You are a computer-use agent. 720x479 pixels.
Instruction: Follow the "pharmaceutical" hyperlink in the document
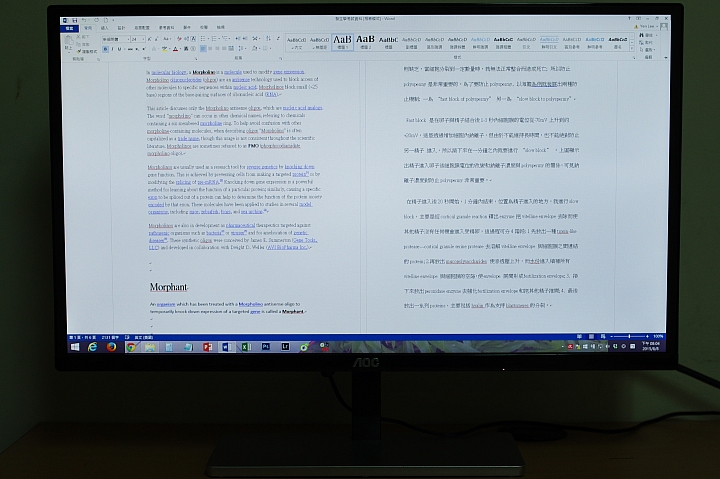[x=240, y=225]
